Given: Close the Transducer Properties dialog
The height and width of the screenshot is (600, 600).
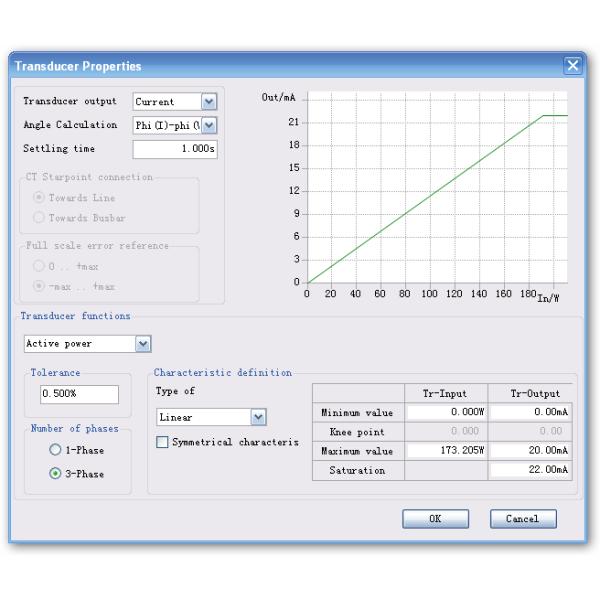Looking at the screenshot, I should [573, 66].
